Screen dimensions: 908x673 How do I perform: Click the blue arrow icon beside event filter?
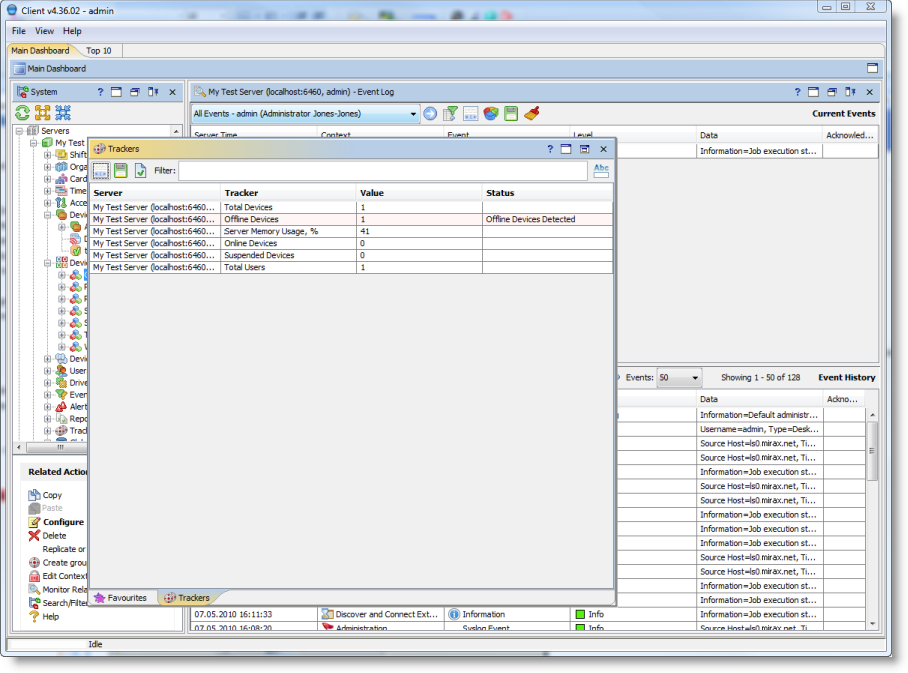pyautogui.click(x=431, y=114)
